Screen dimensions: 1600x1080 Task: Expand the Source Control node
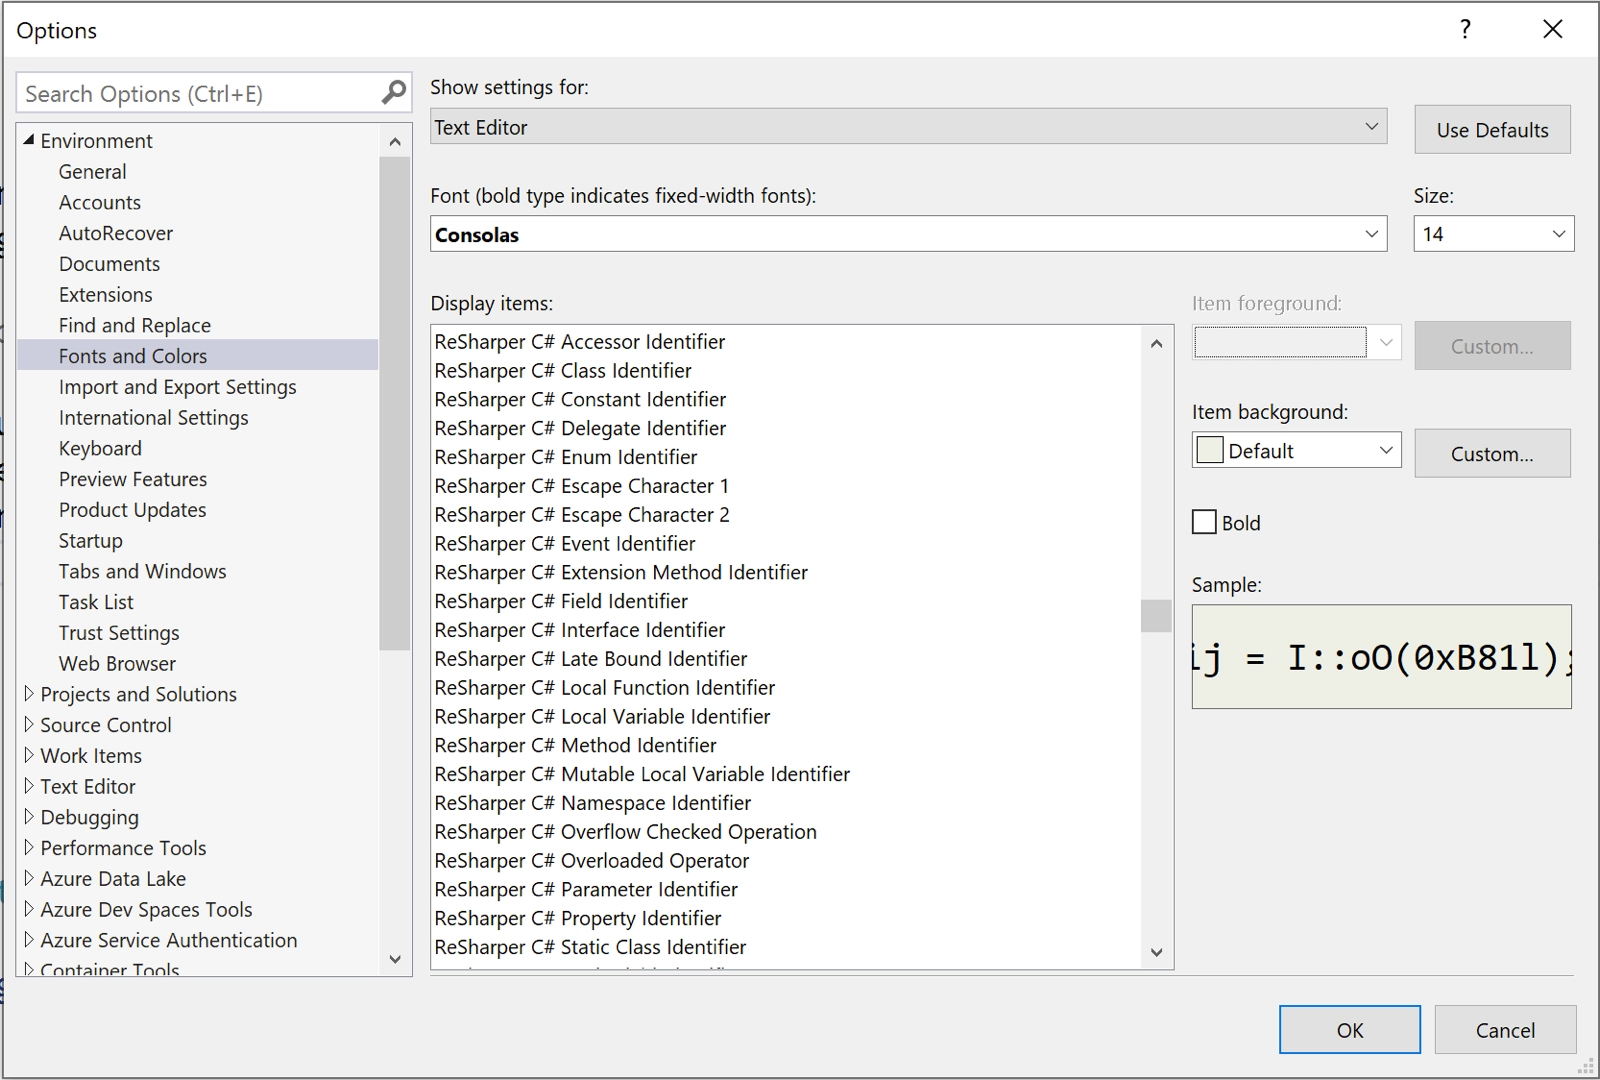[x=29, y=724]
